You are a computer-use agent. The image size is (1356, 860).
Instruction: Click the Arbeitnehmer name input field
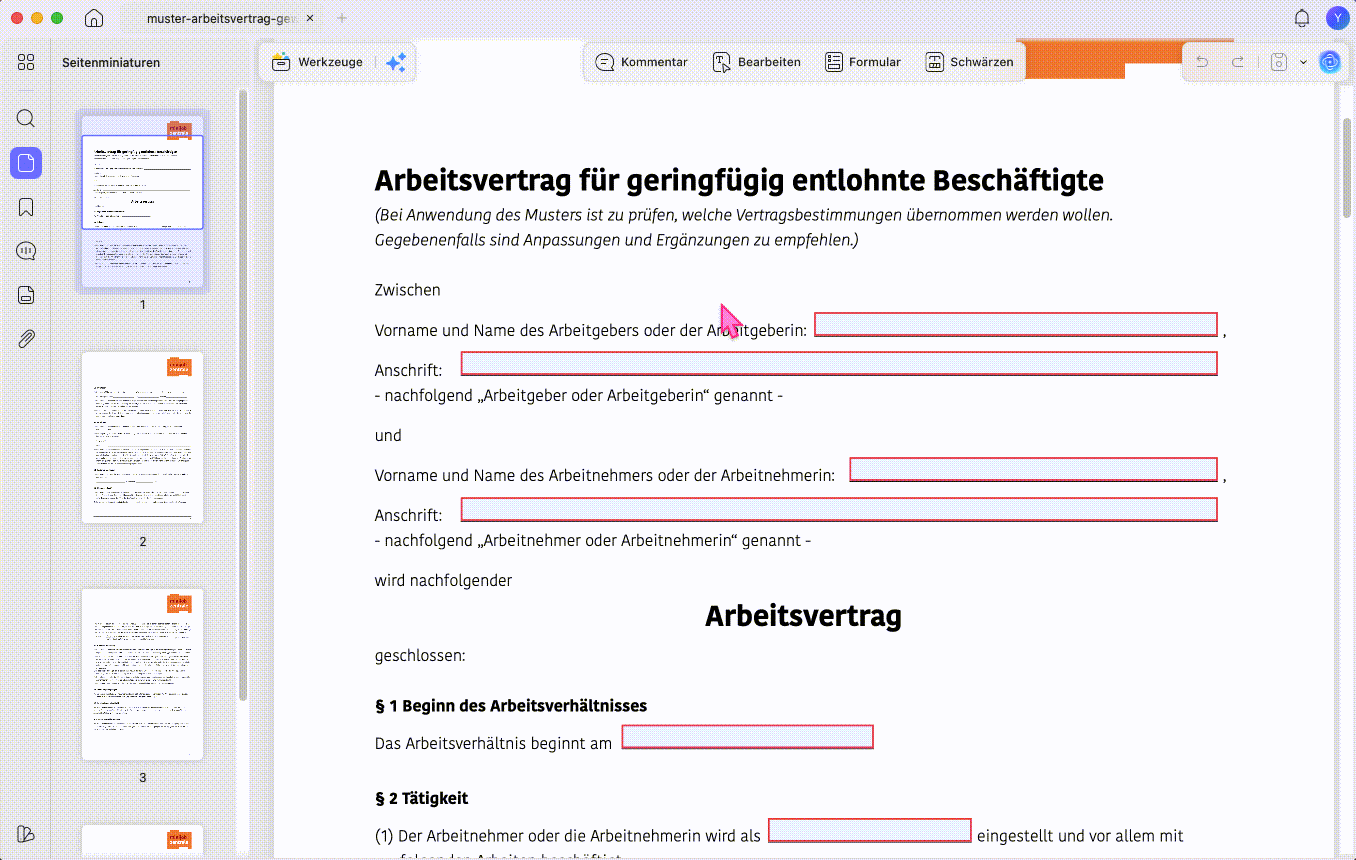(x=1033, y=470)
